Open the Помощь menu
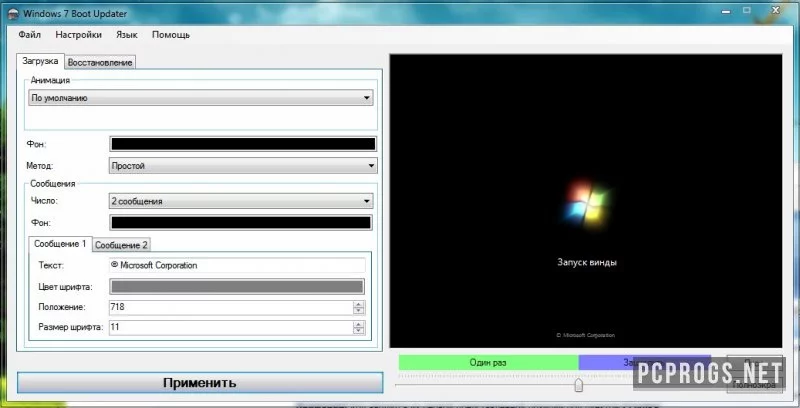 pyautogui.click(x=171, y=35)
